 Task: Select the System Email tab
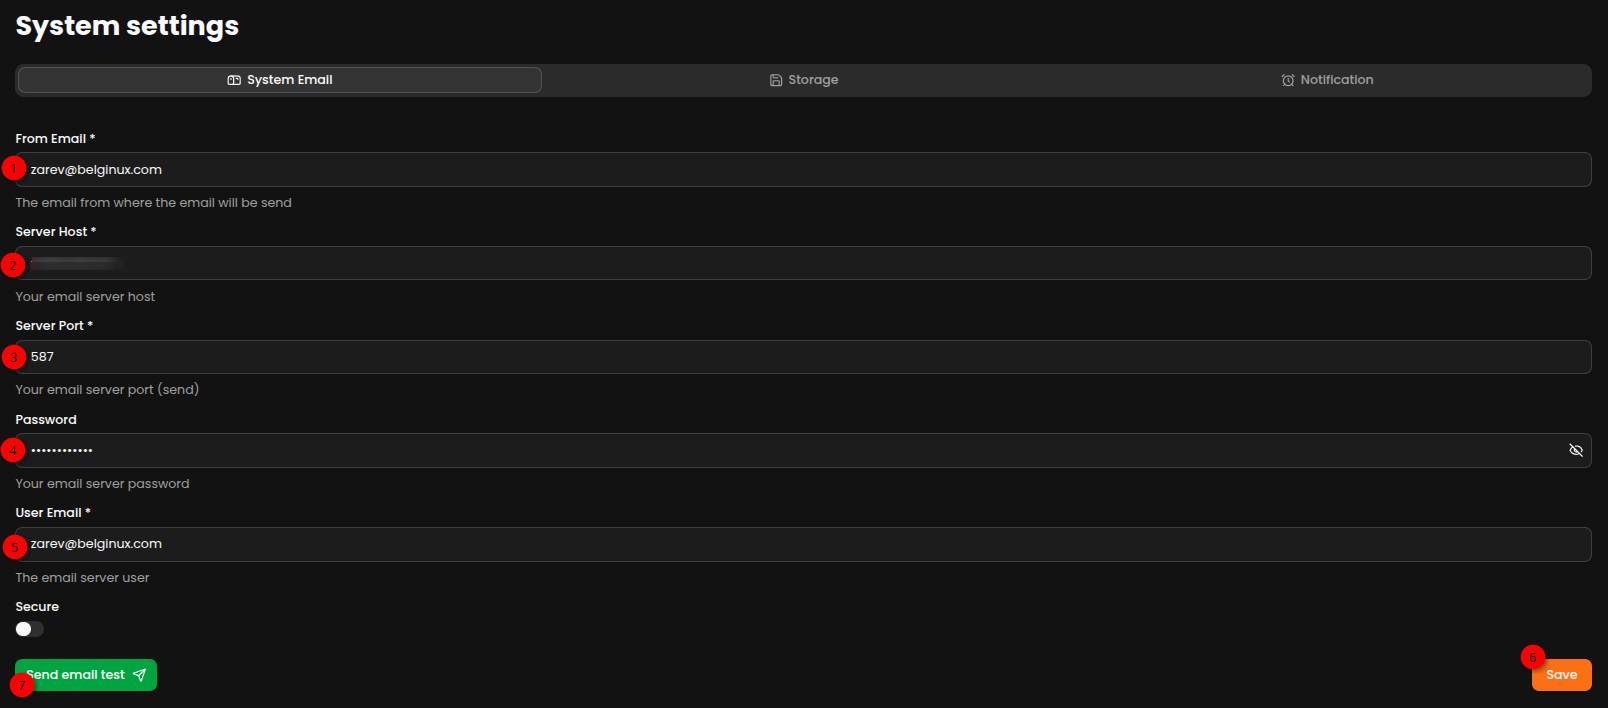point(280,80)
